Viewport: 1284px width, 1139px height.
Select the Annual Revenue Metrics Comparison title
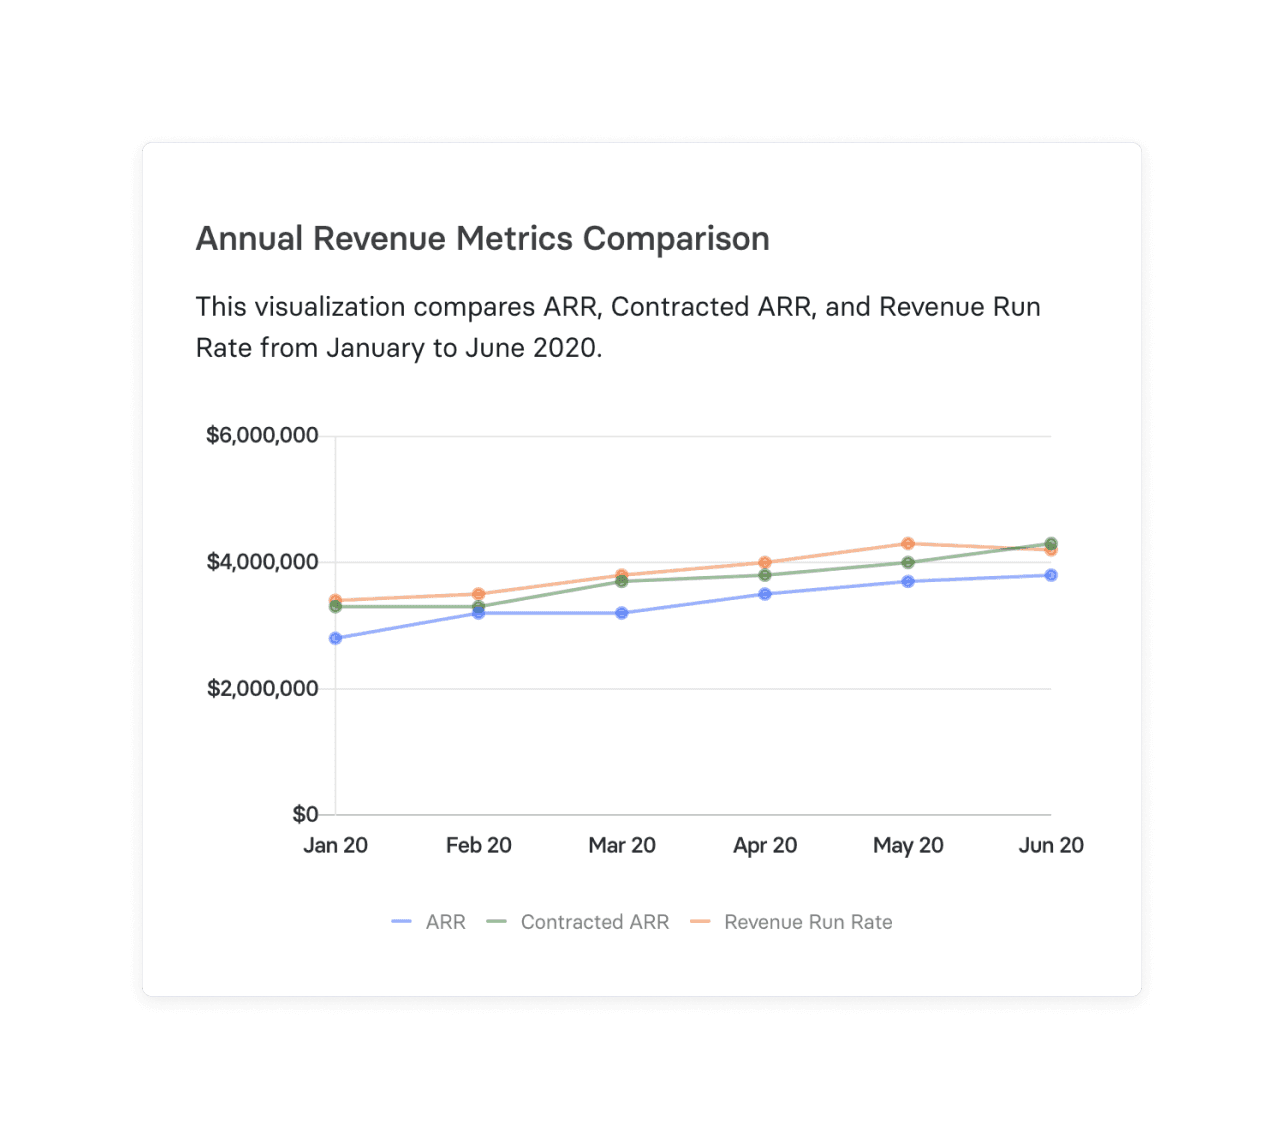[x=482, y=238]
